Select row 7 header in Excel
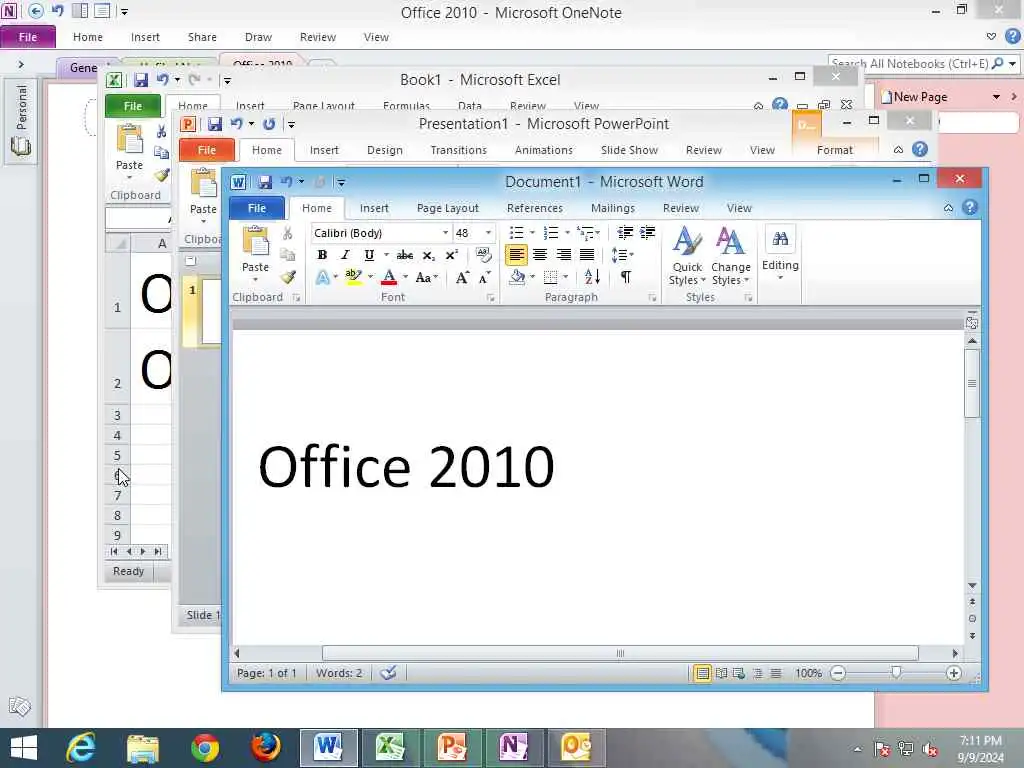 tap(118, 496)
